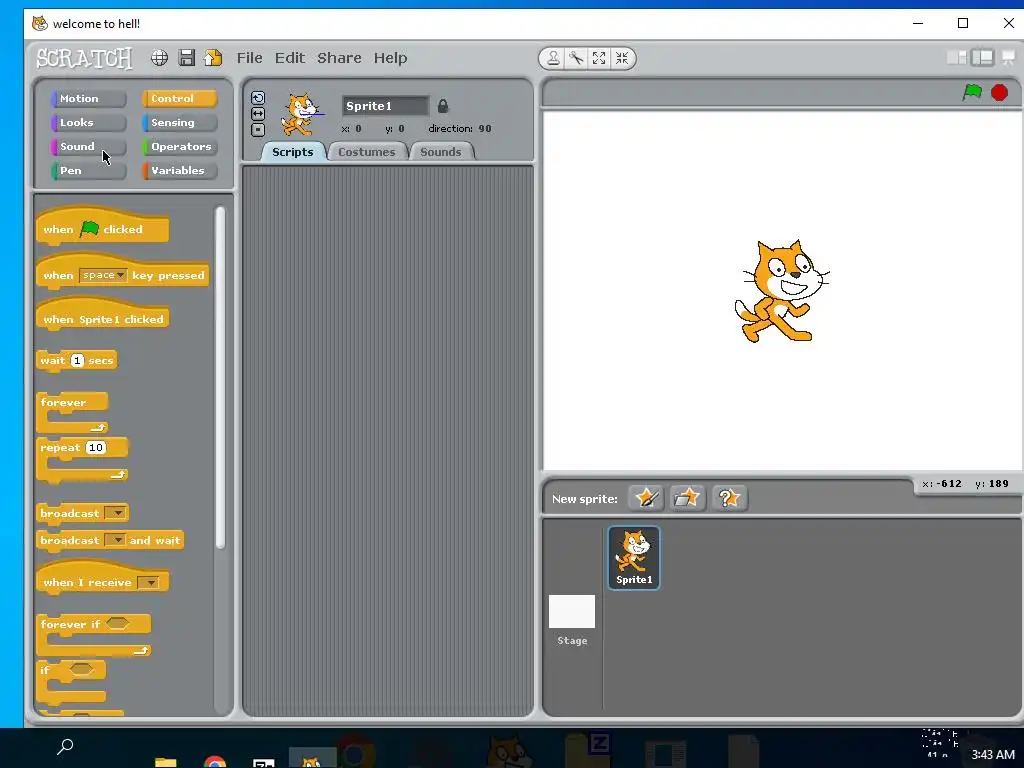
Task: Click the taskbar clock showing 3:43 AM
Action: 993,754
